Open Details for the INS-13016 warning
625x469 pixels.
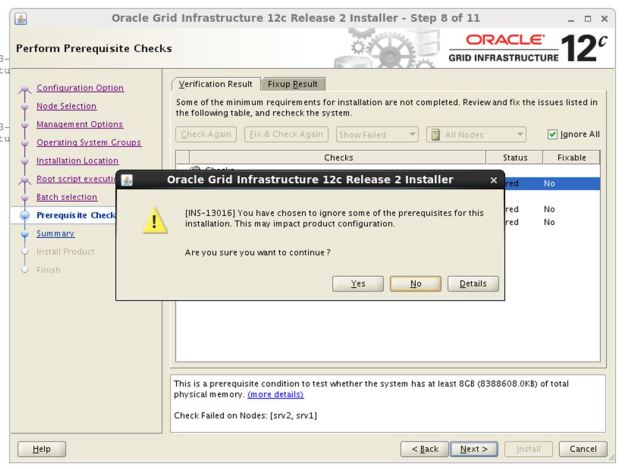tap(473, 284)
